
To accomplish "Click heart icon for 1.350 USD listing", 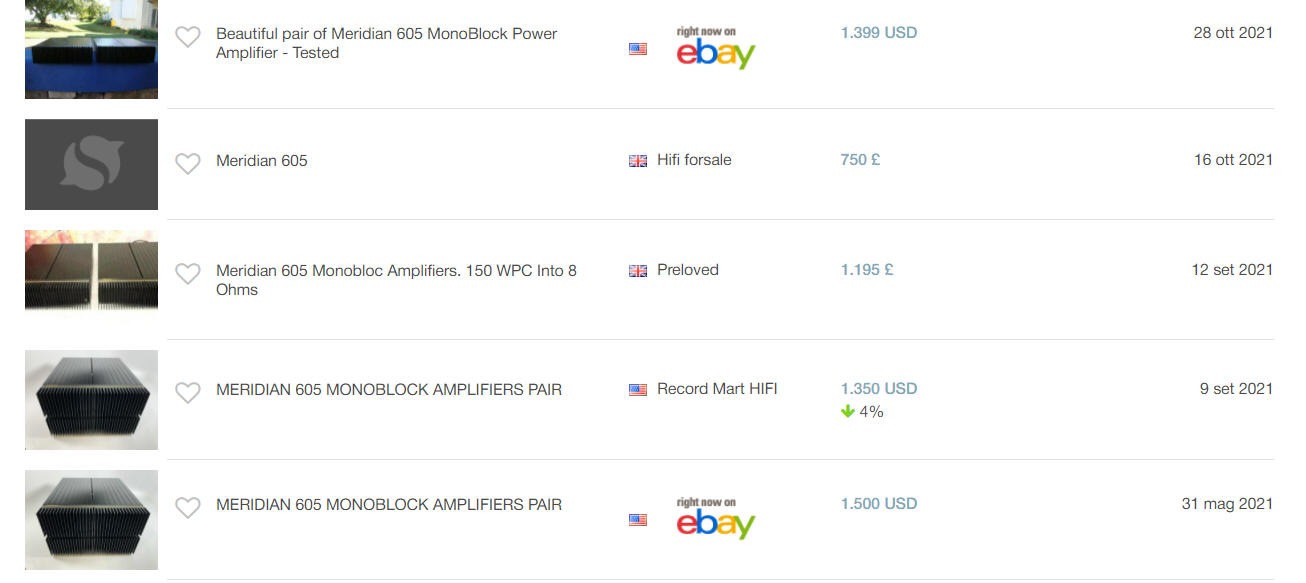I will tap(188, 393).
